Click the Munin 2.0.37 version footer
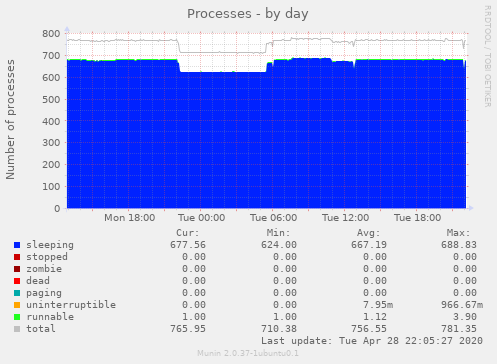497x364 pixels. 248,353
